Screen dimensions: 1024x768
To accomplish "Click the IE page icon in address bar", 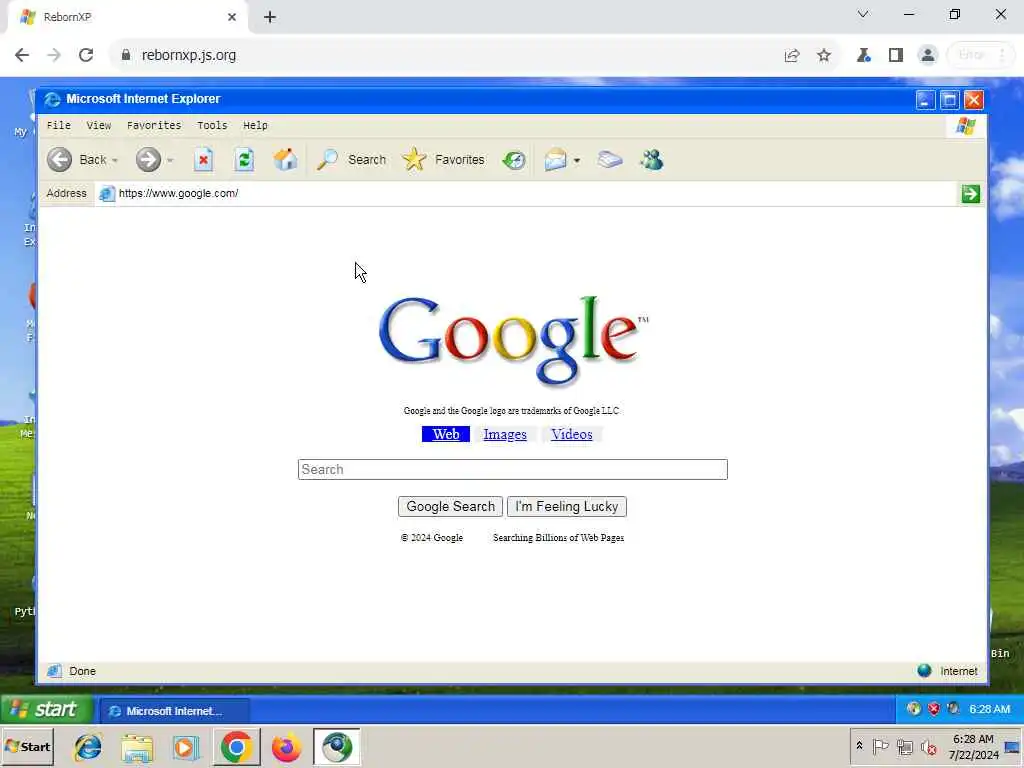I will tap(107, 193).
